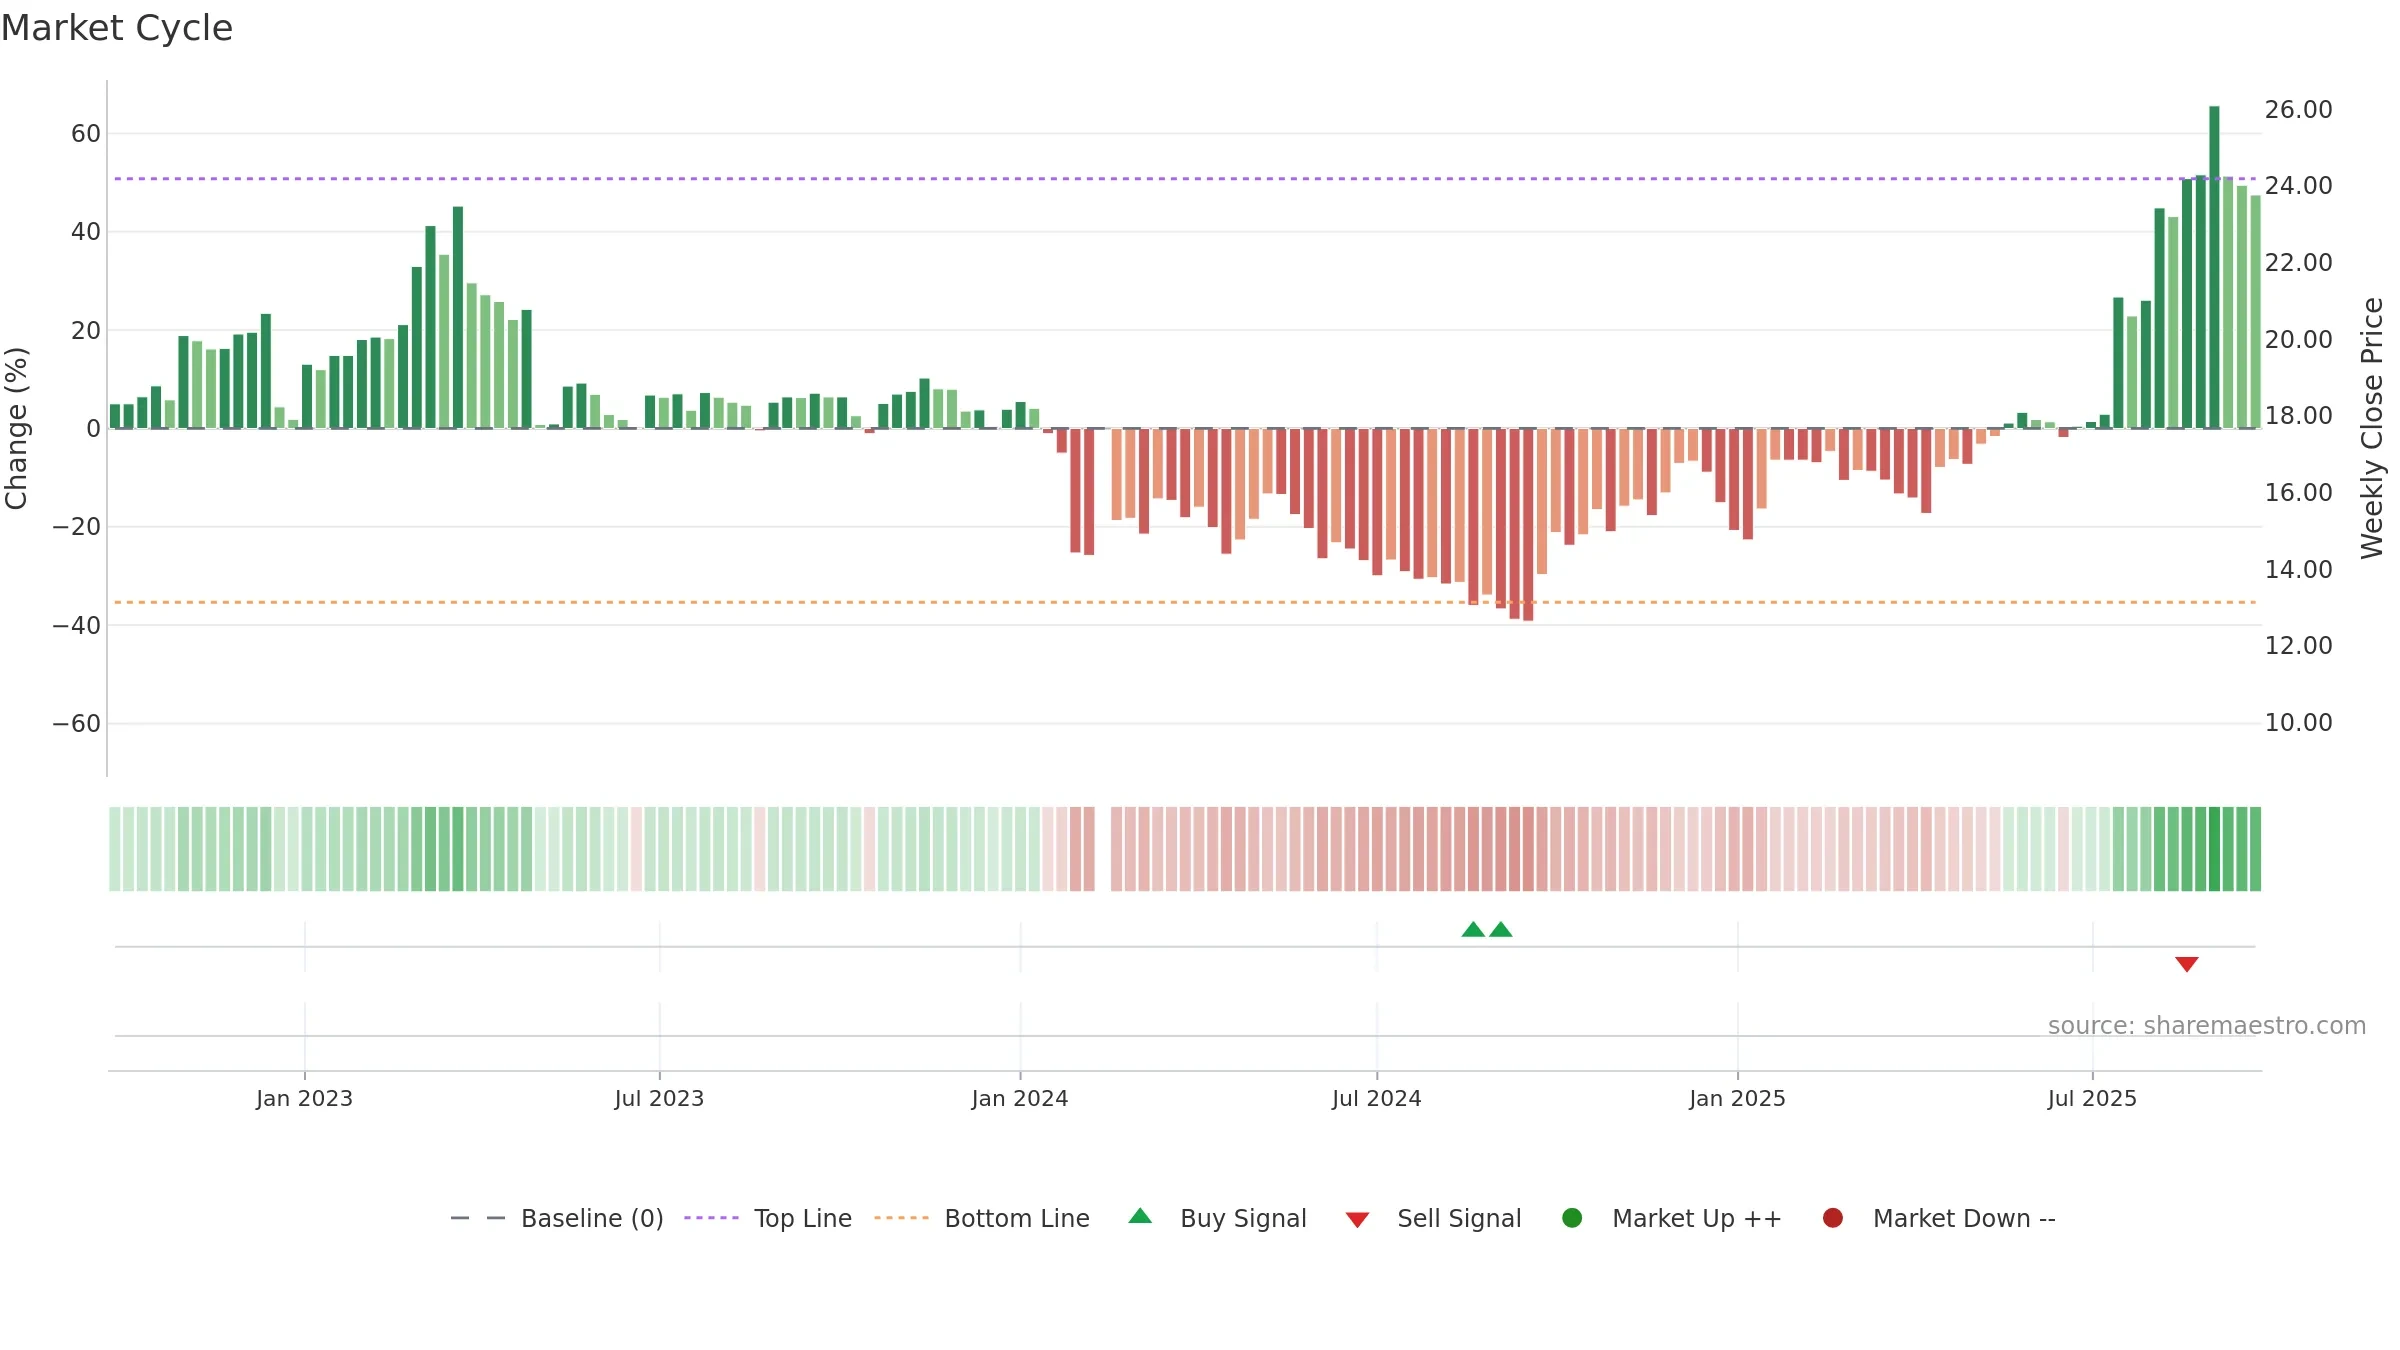2400x1350 pixels.
Task: Click the tallest green bar above 60 percent
Action: (2215, 267)
